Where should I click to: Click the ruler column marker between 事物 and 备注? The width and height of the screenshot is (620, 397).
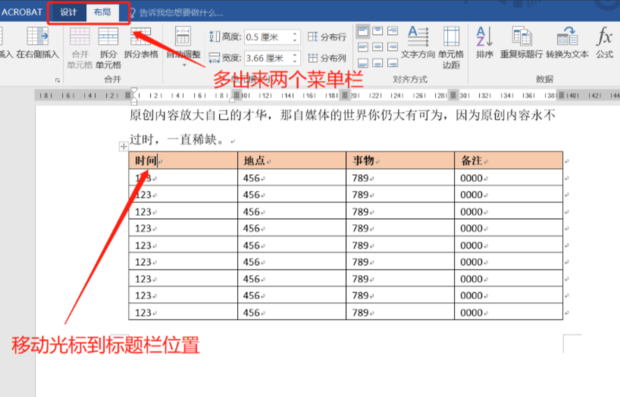pos(454,95)
